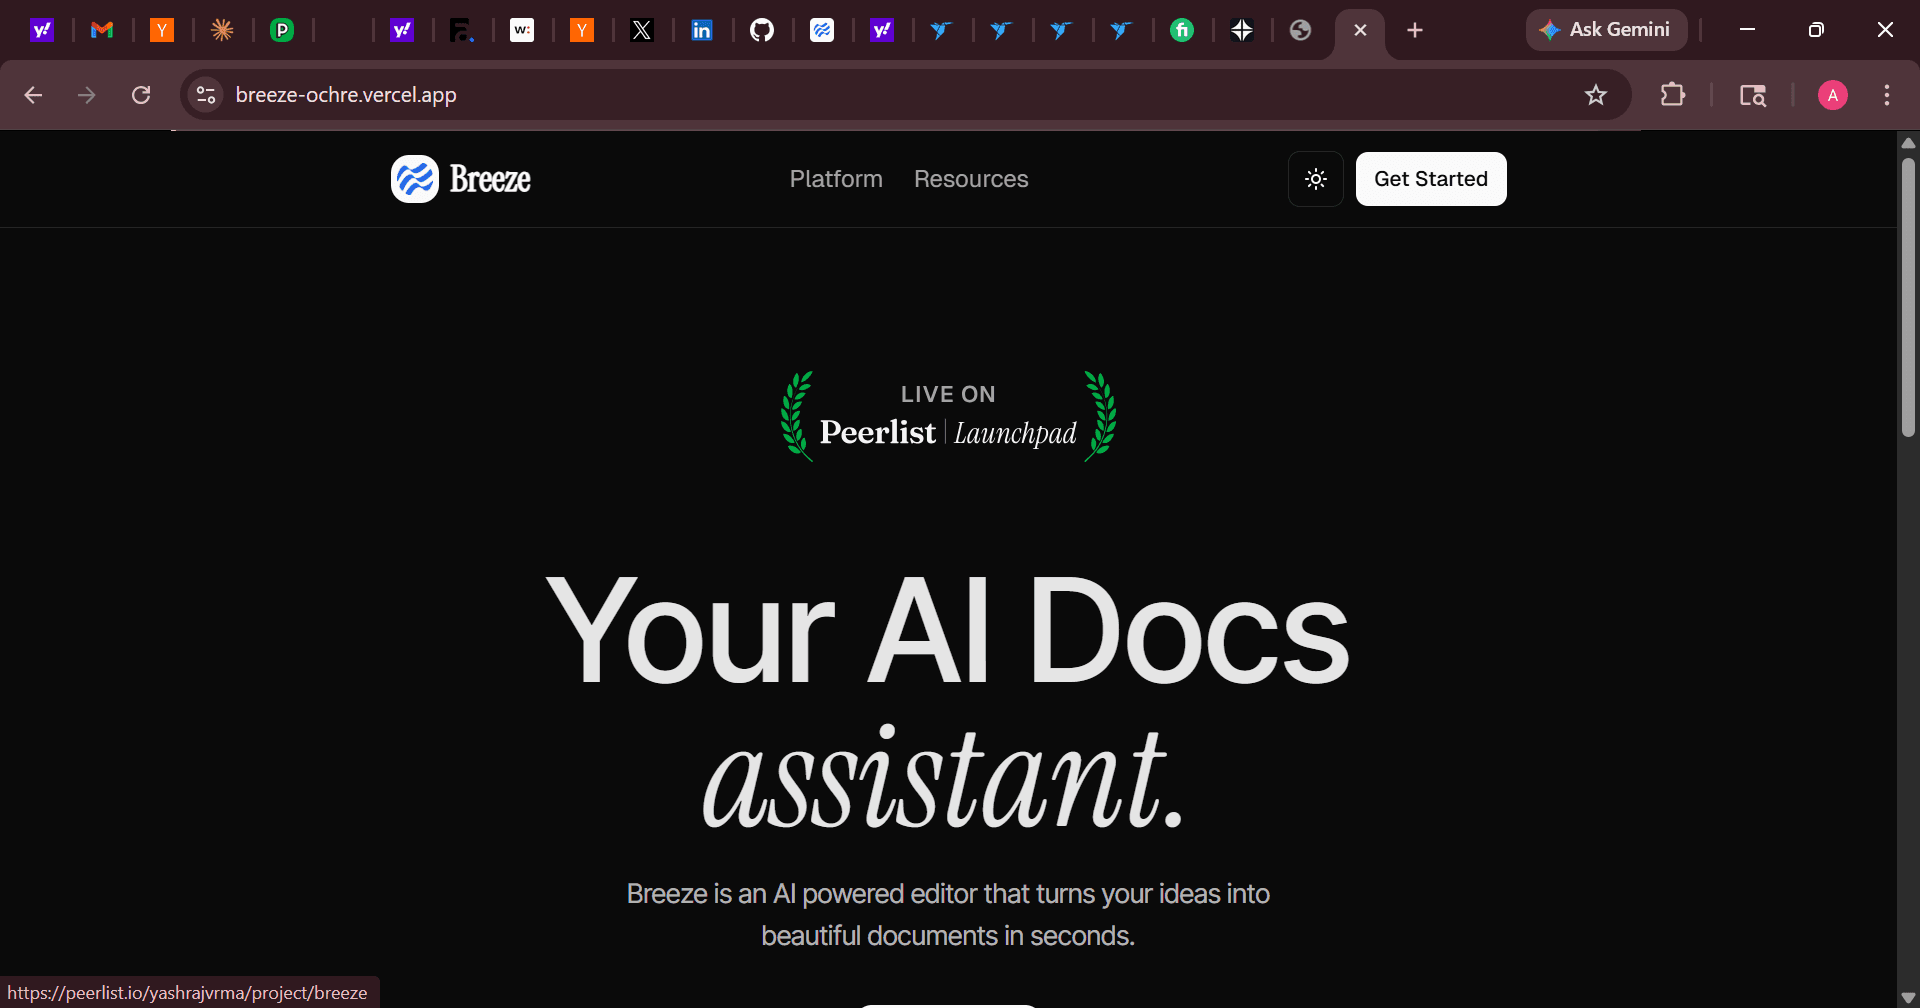Switch to the white 'w:' favicon tab
The width and height of the screenshot is (1920, 1008).
coord(522,30)
